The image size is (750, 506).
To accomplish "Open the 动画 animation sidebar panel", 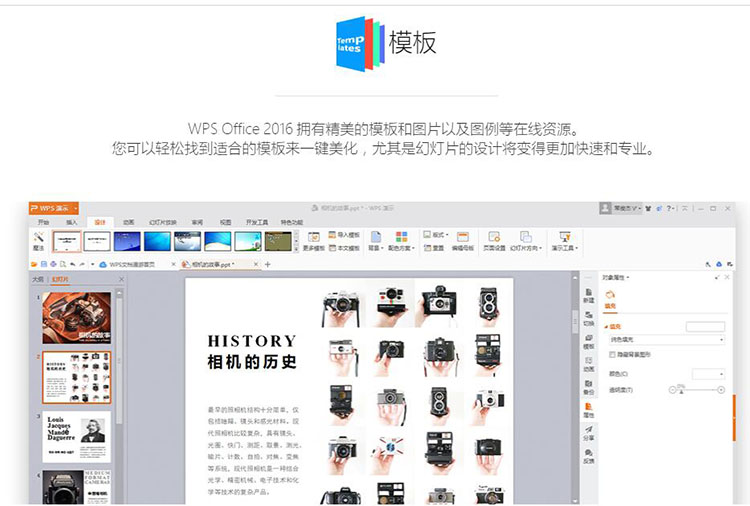I will pyautogui.click(x=588, y=364).
